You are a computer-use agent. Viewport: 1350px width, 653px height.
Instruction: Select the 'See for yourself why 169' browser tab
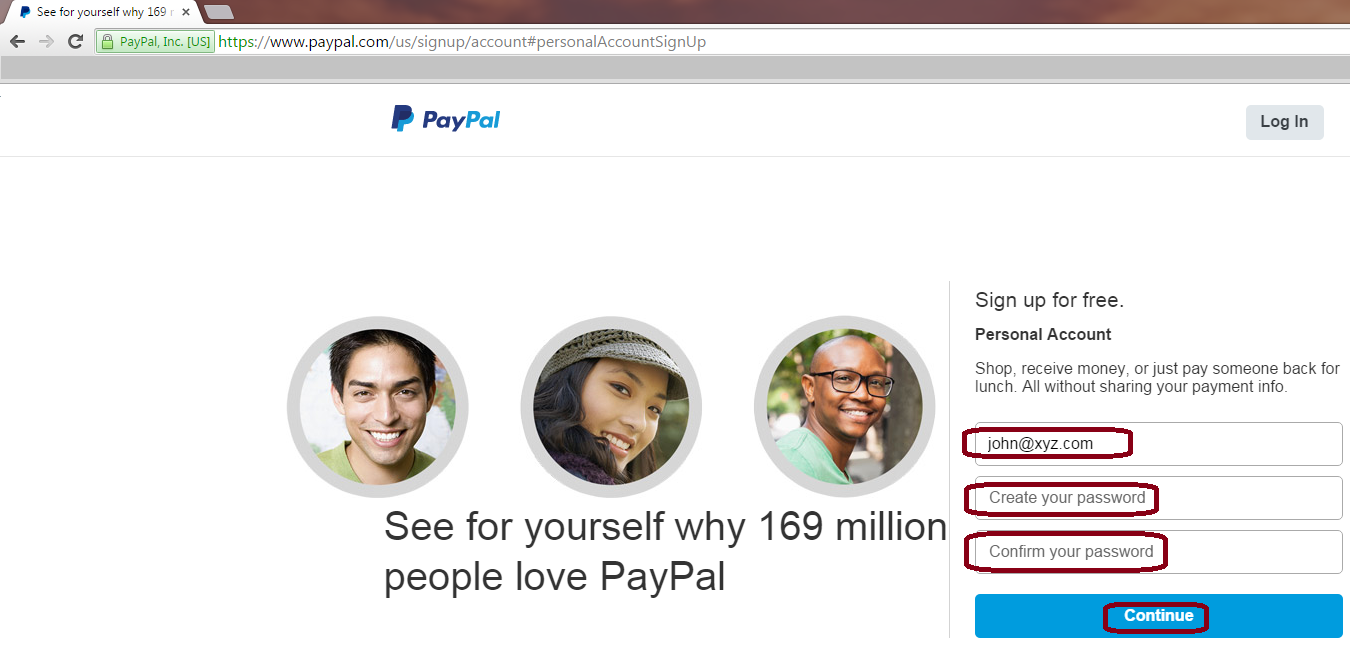point(100,12)
